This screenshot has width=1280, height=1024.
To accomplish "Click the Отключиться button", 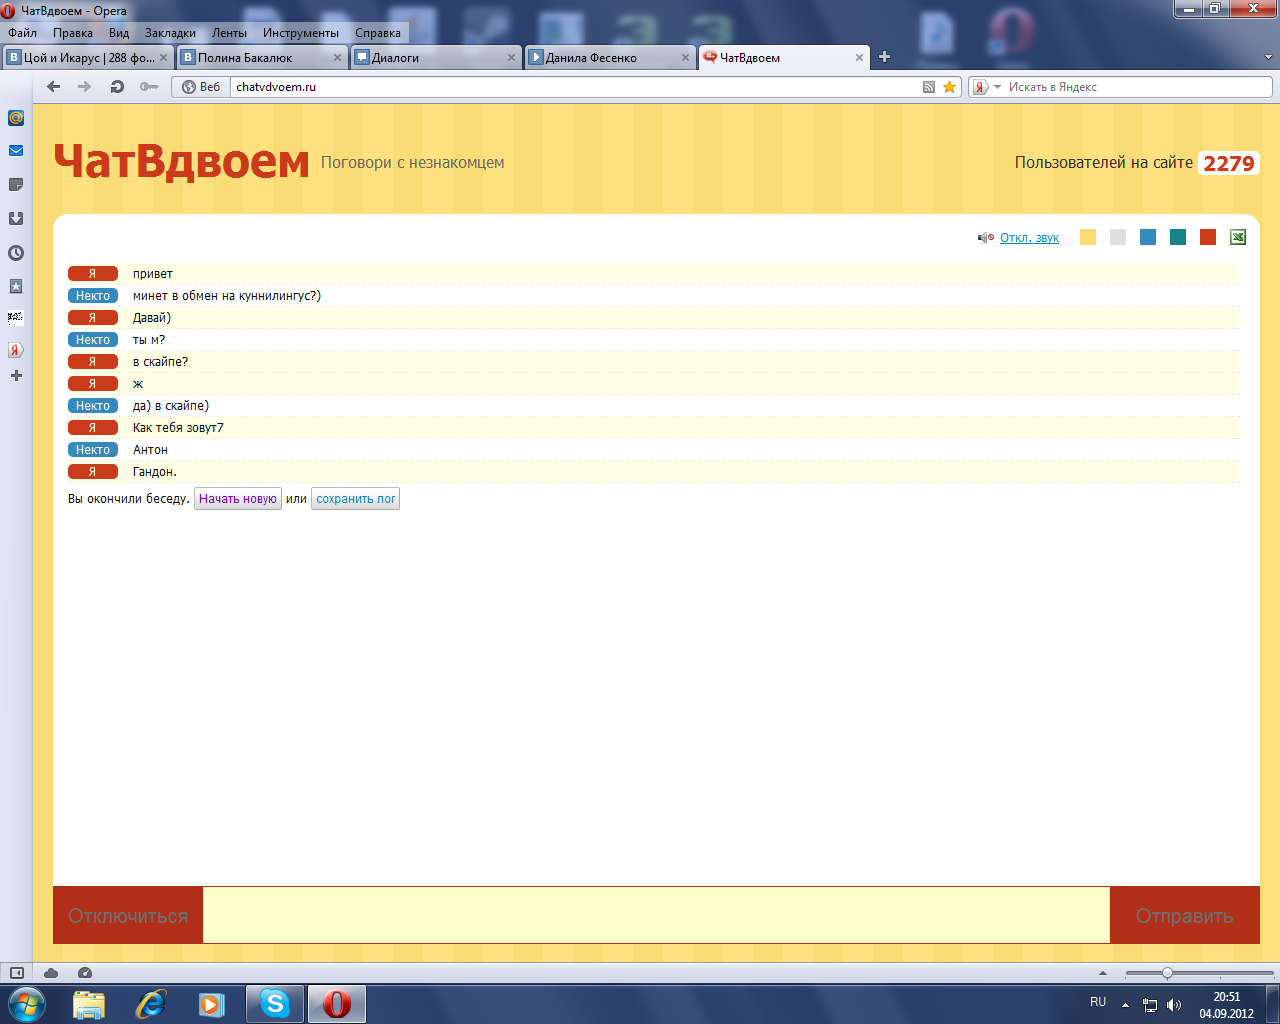I will (128, 915).
